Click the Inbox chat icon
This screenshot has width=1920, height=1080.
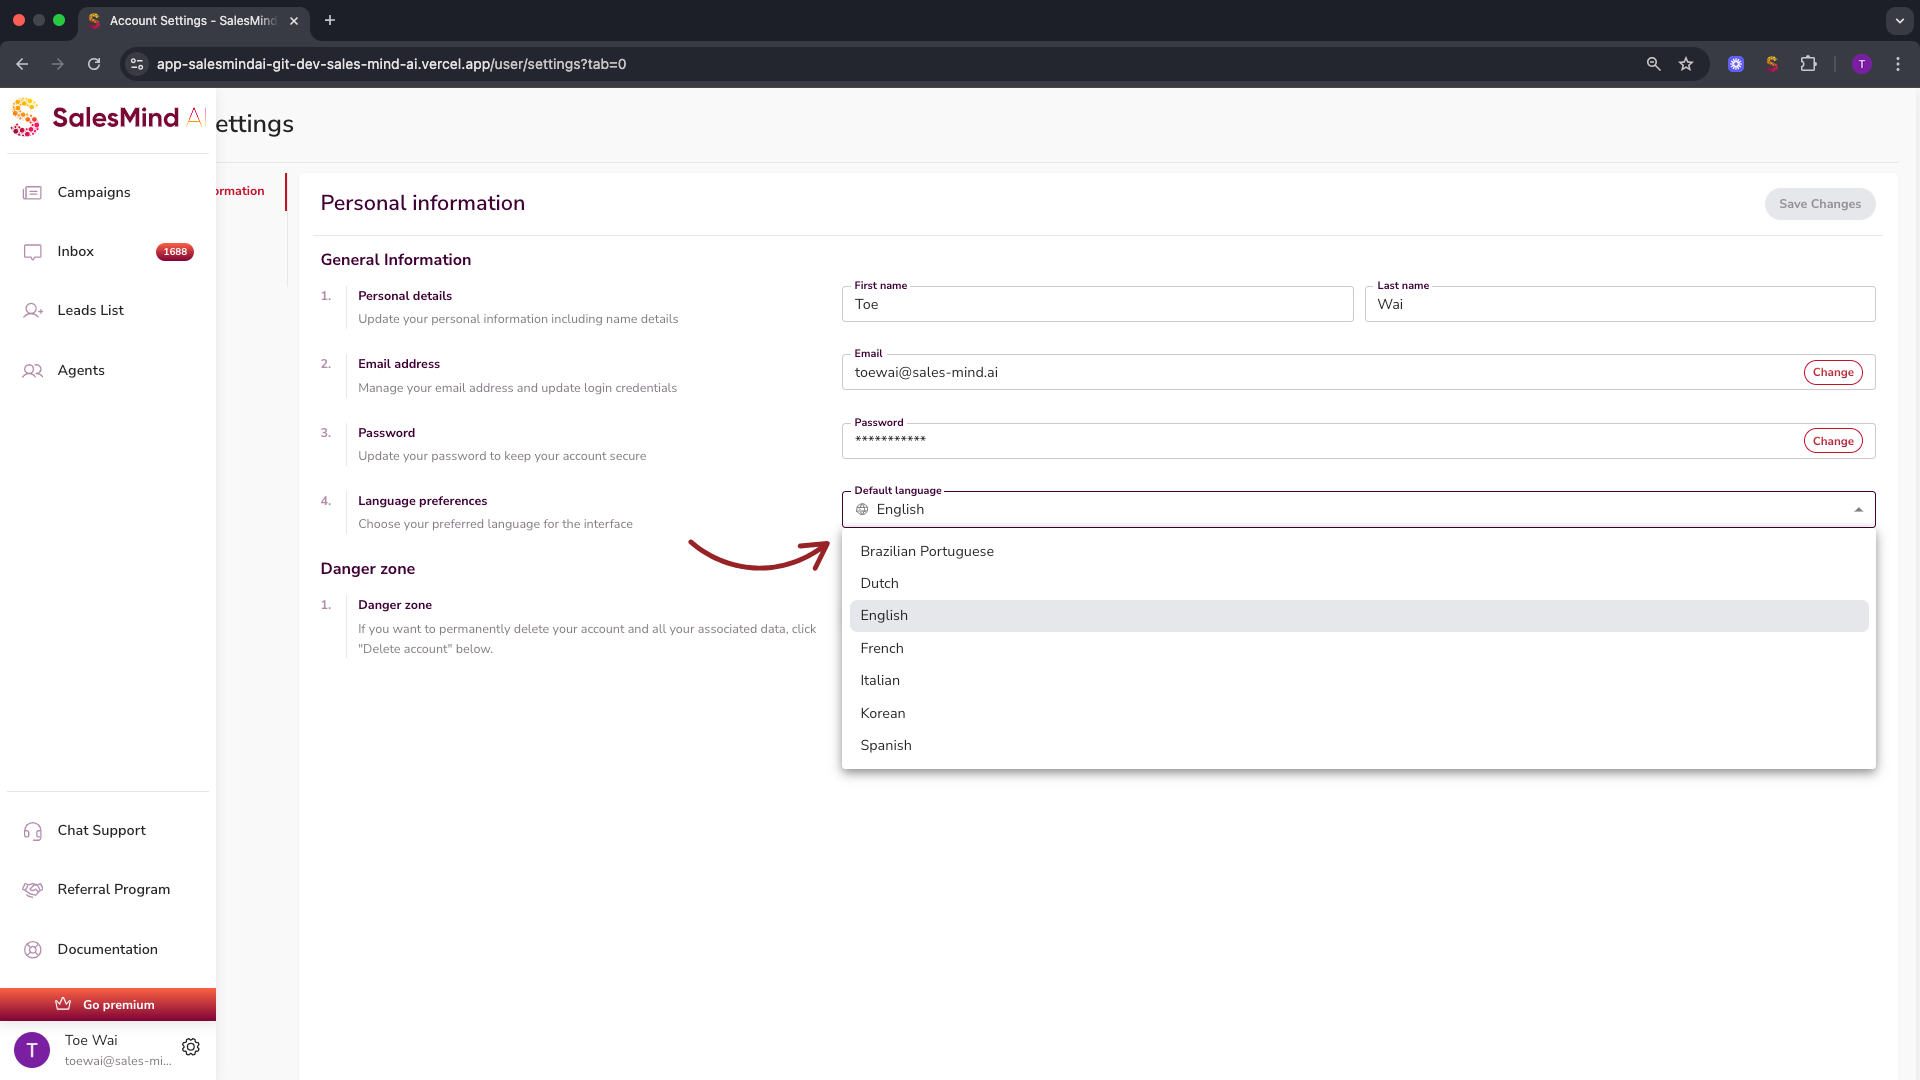[32, 252]
